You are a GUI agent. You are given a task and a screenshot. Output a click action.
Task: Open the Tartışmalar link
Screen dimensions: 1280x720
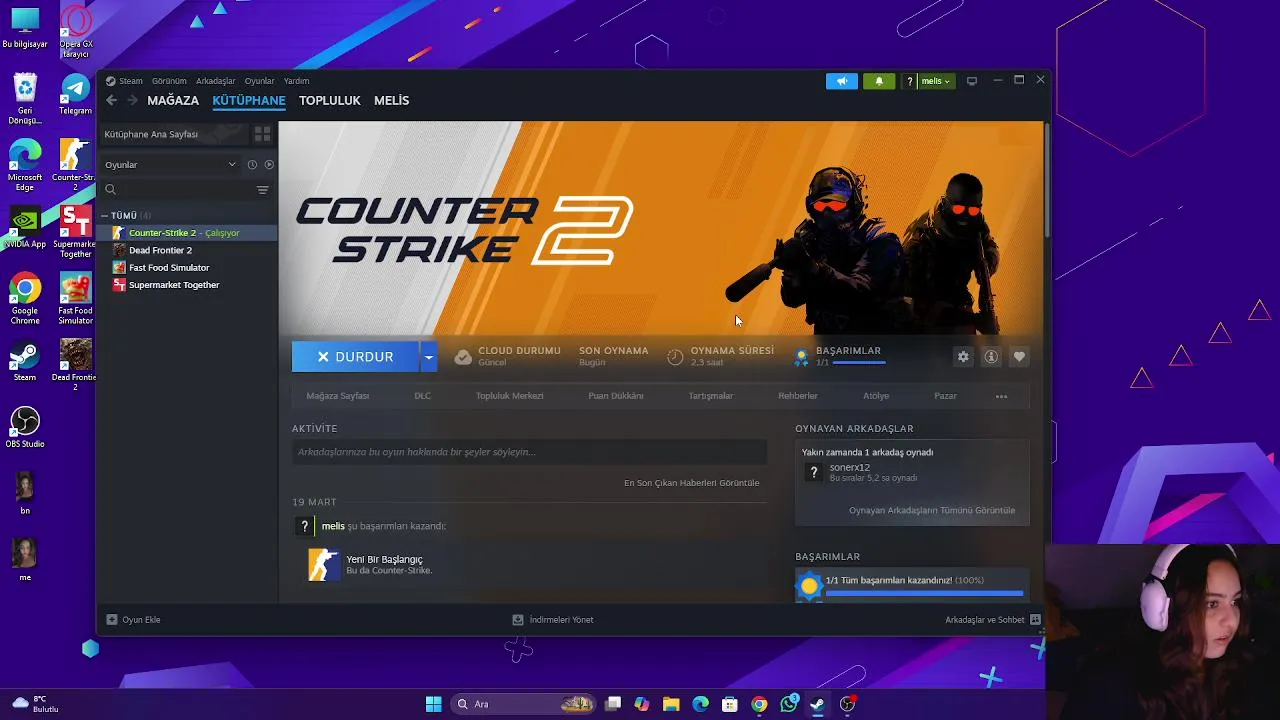[x=710, y=396]
